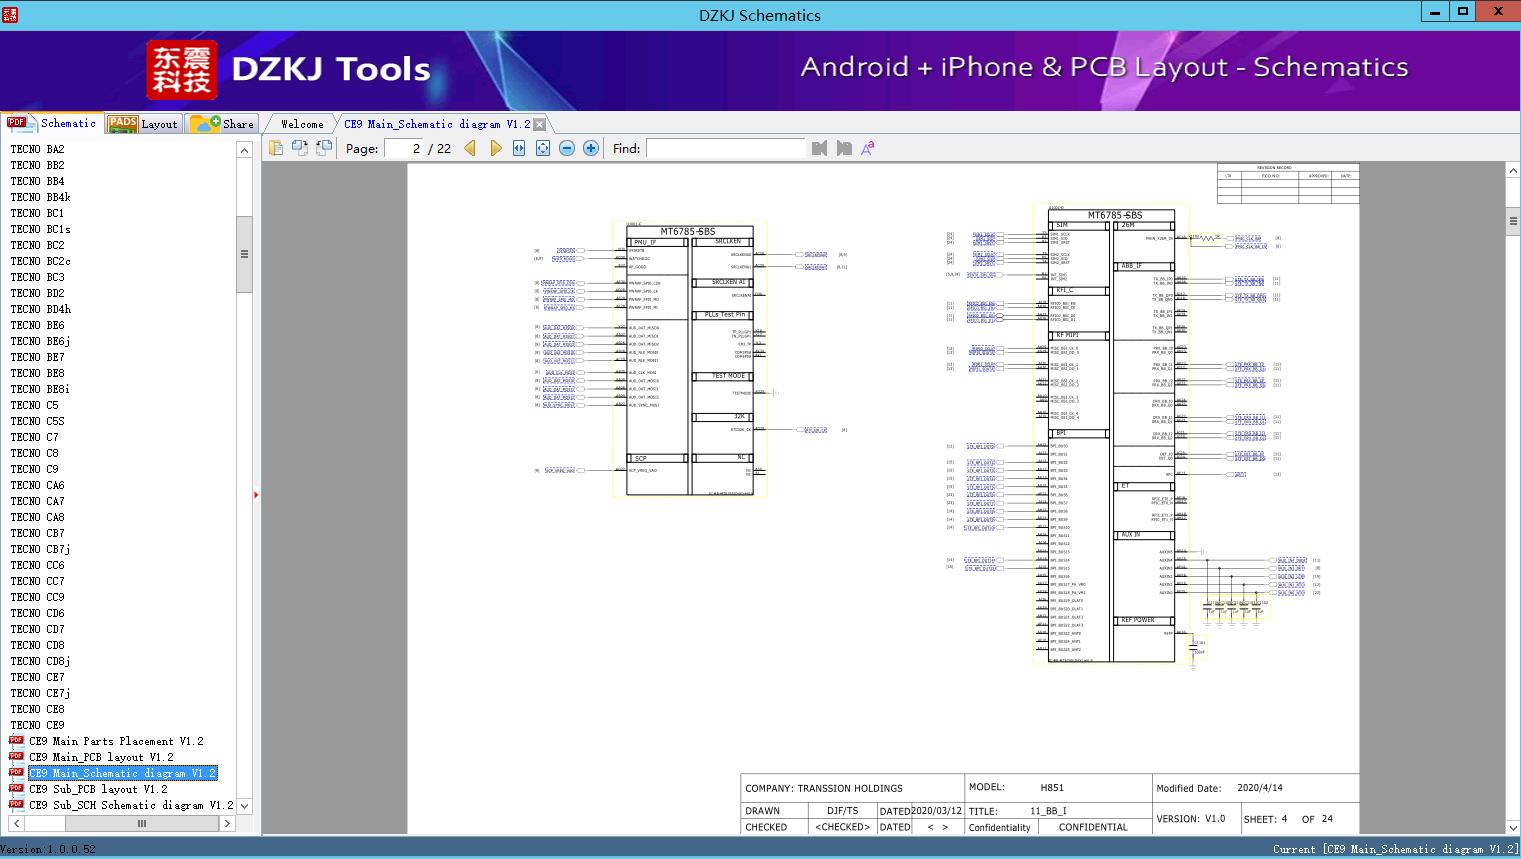Open CE9 Sub_PCB layout V1.2 file
Screen dimensions: 1521x859
pos(98,789)
